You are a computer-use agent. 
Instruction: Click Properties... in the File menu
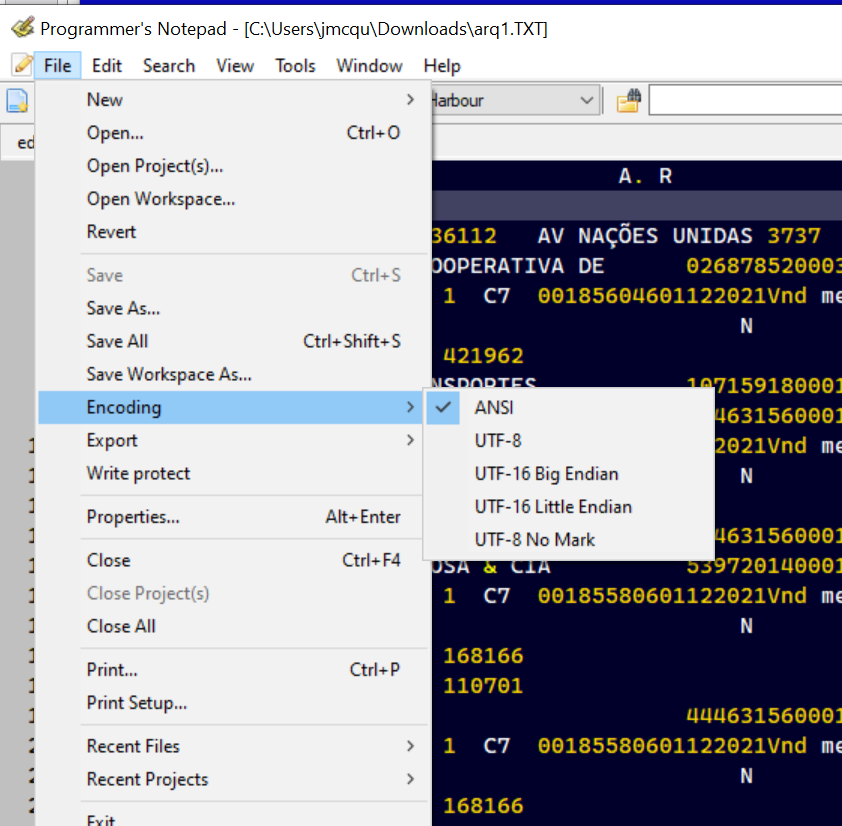(133, 517)
